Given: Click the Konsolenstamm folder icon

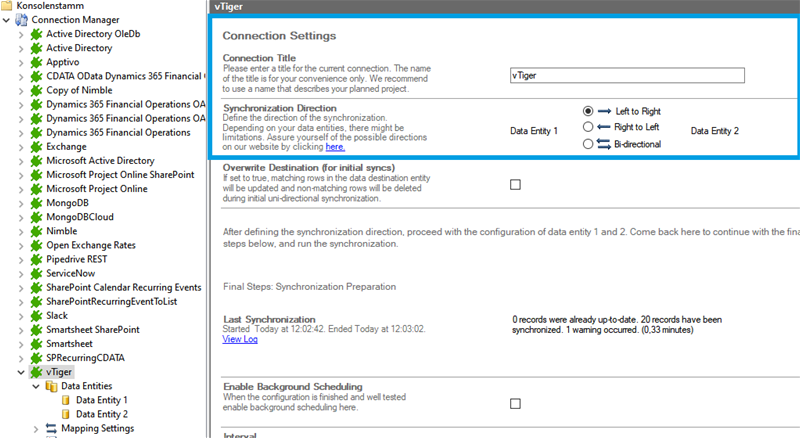Looking at the screenshot, I should (8, 5).
